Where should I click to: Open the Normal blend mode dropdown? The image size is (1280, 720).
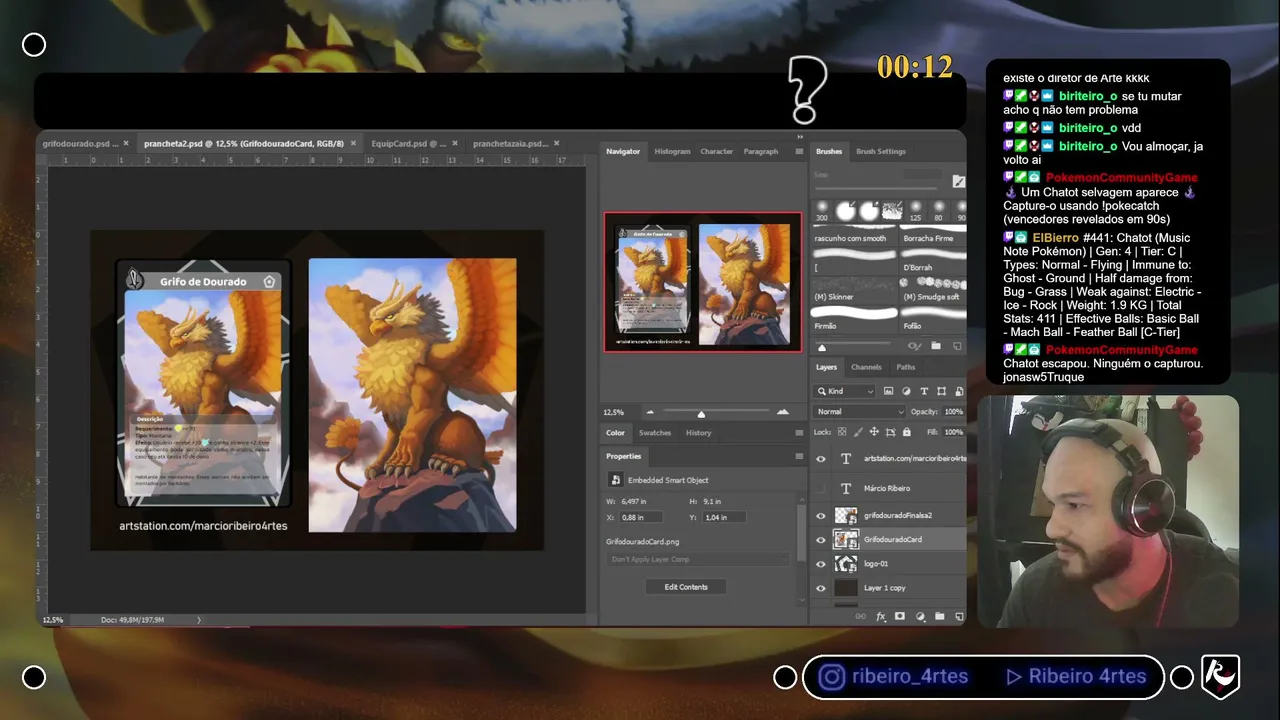tap(860, 412)
